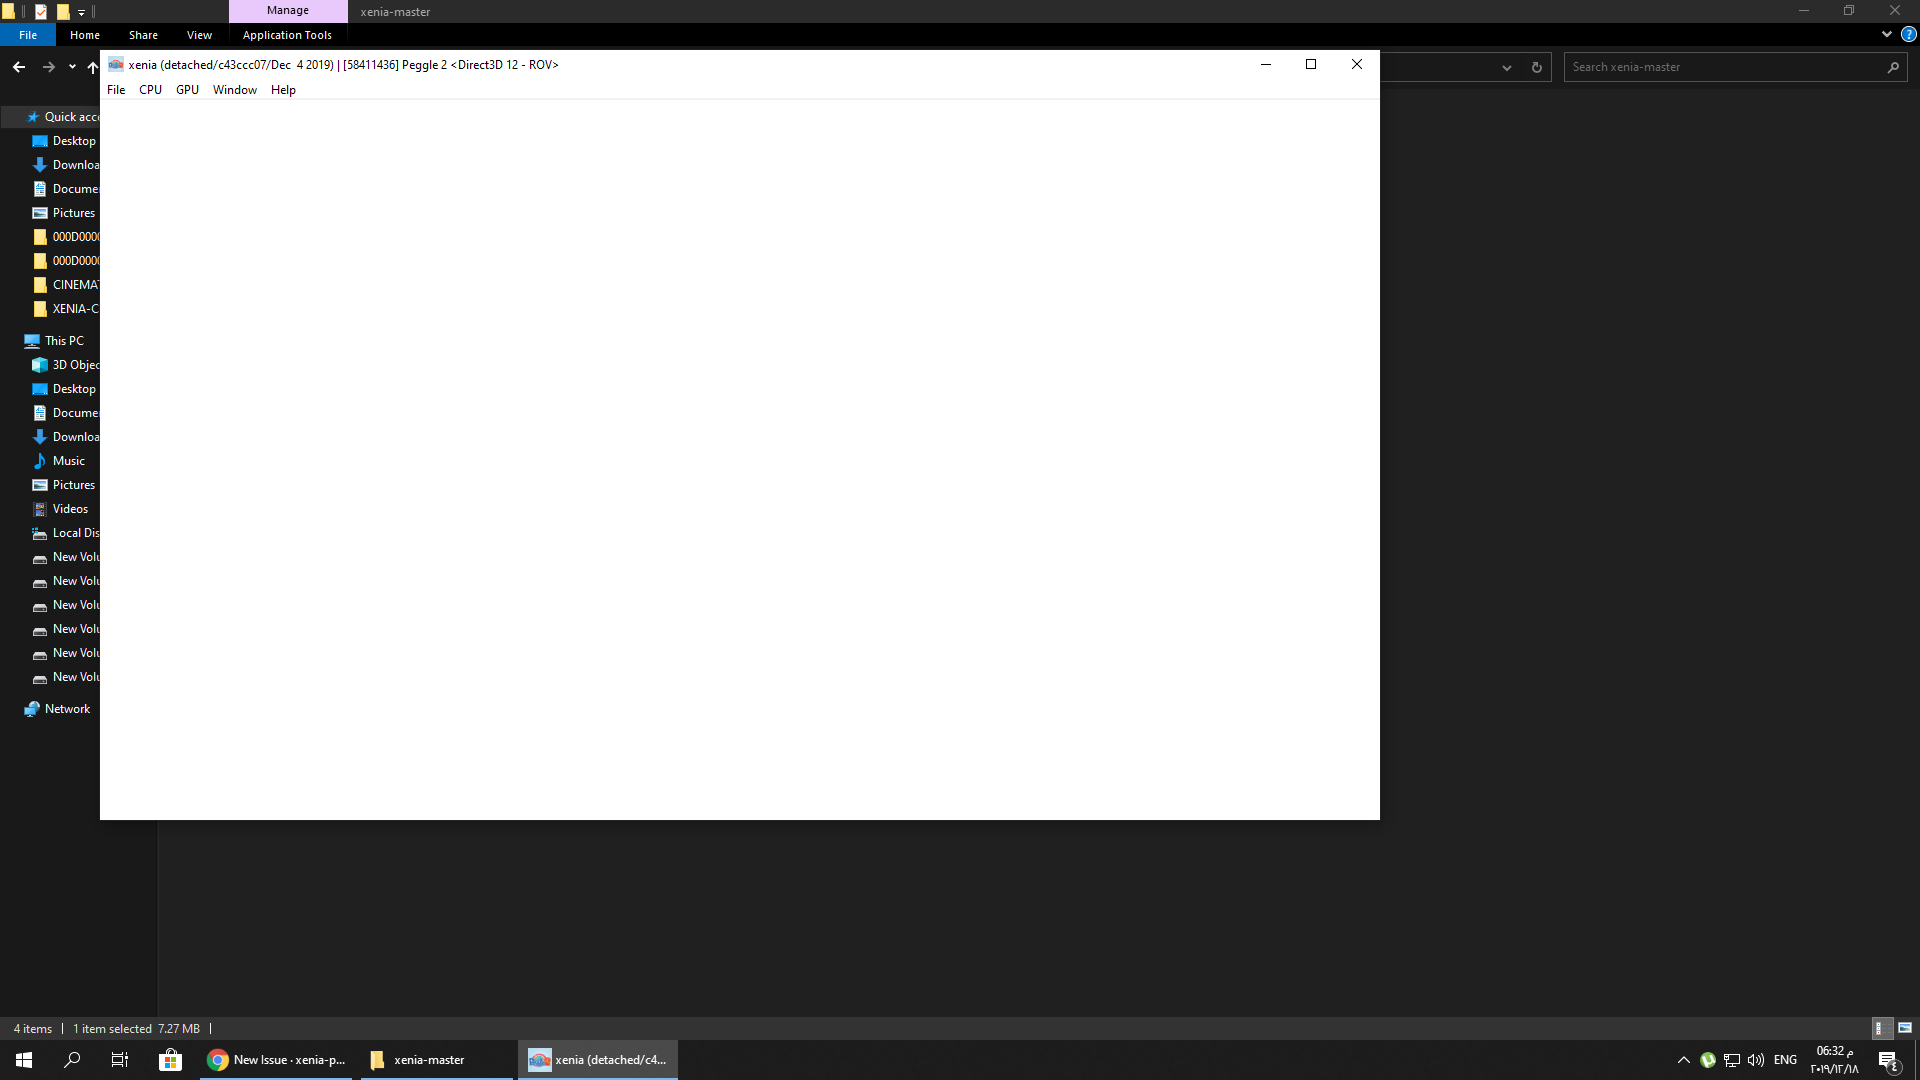Open Task View on taskbar

coord(120,1060)
